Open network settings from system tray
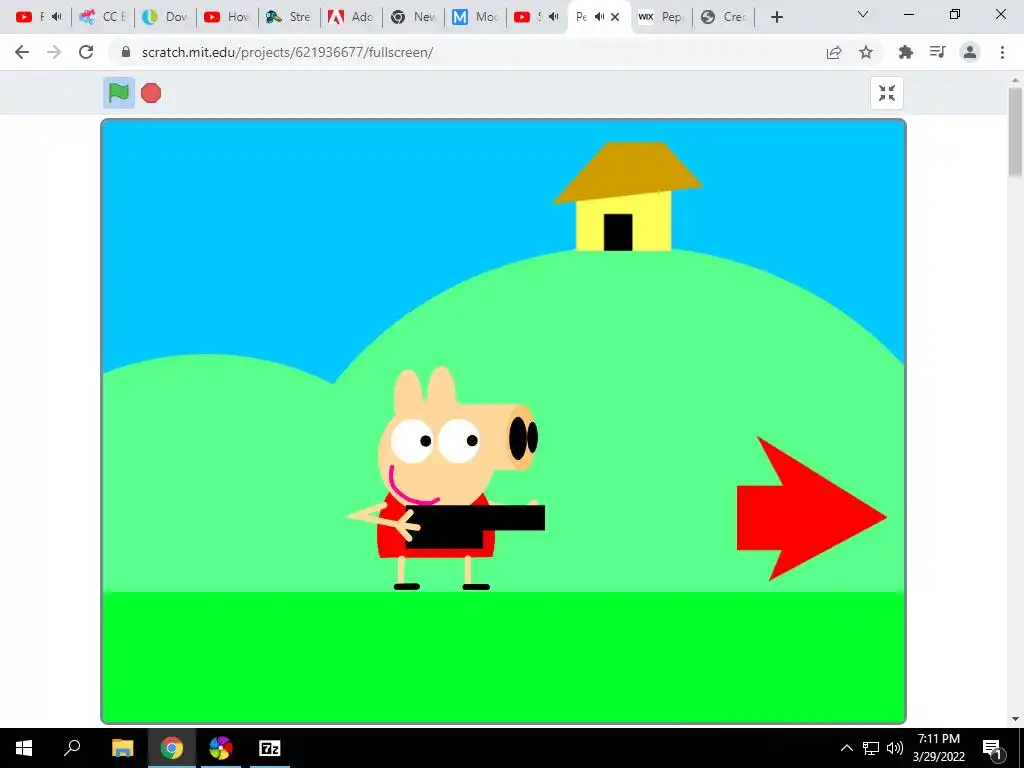This screenshot has width=1024, height=768. (871, 748)
